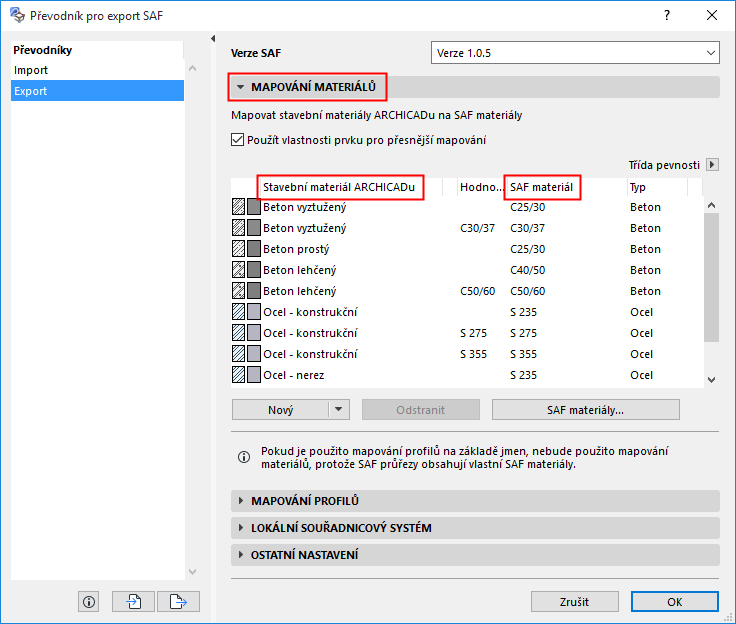Click the hatch icon of Ocel - konstrukční S 275 row
Viewport: 736px width, 624px height.
click(x=238, y=333)
